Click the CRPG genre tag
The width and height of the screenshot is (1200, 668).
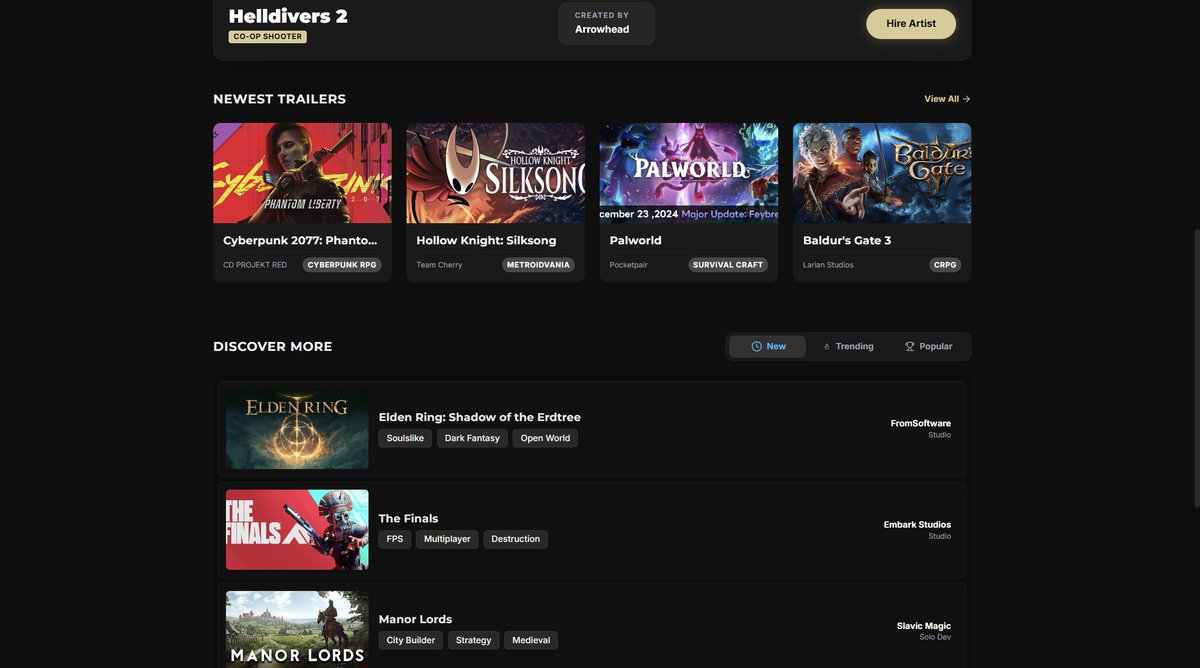[945, 265]
